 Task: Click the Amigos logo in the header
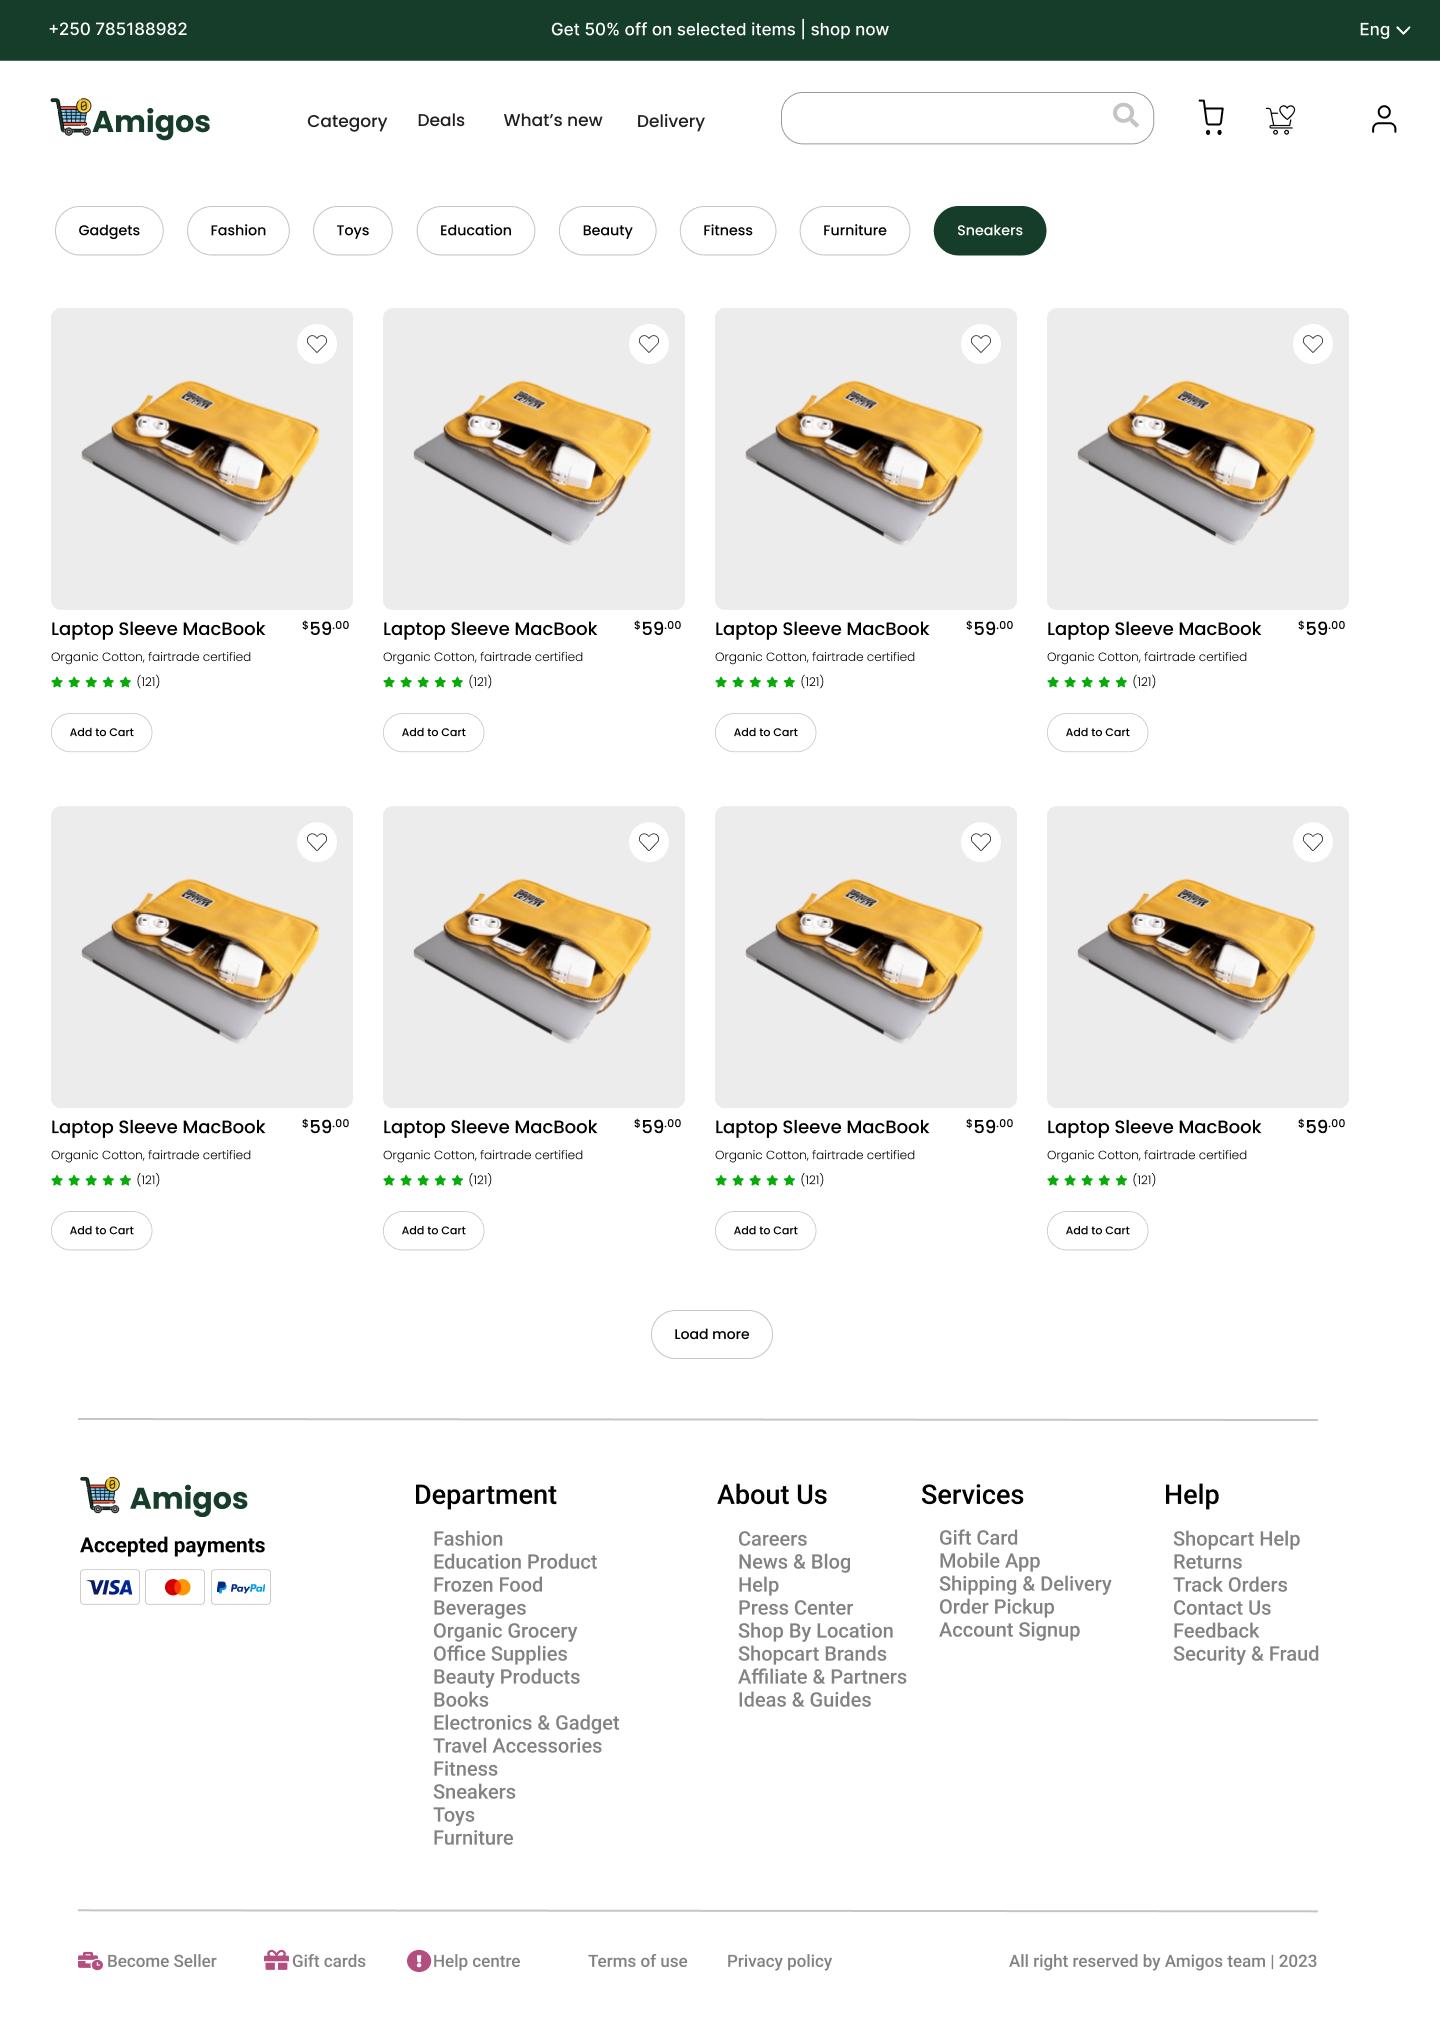pos(131,119)
